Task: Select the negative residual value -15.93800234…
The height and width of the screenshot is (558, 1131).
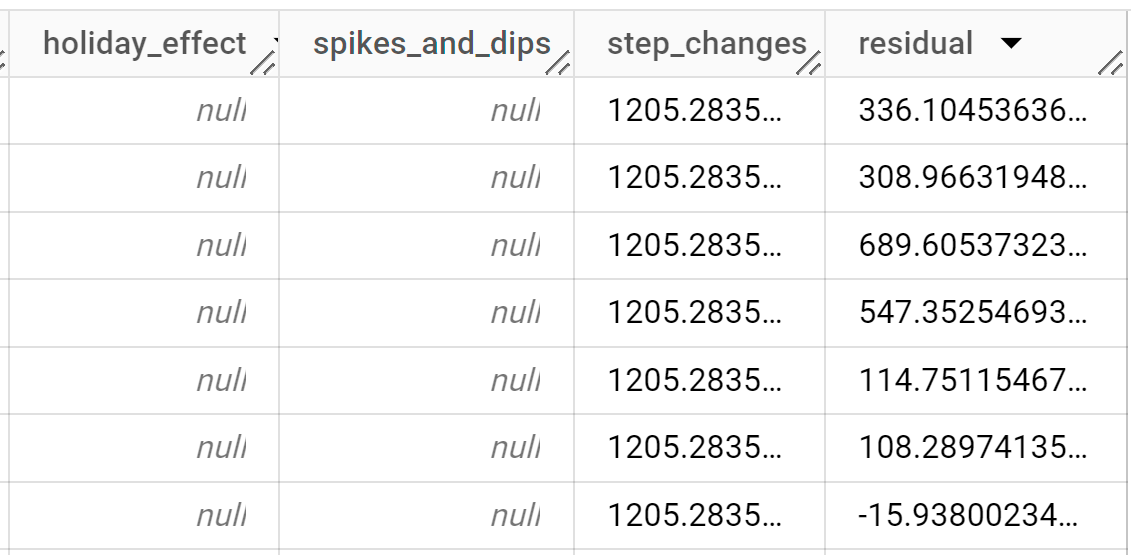Action: [969, 516]
